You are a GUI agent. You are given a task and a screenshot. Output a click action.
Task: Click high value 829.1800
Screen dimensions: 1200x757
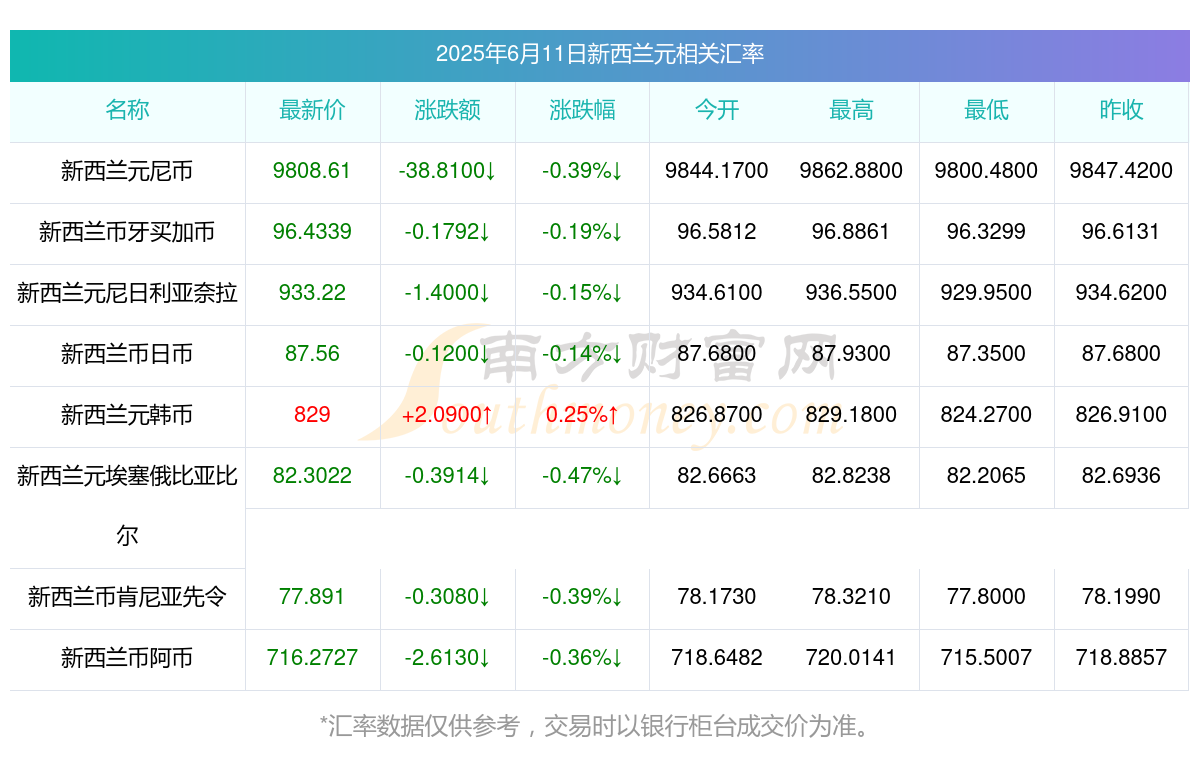pyautogui.click(x=851, y=415)
